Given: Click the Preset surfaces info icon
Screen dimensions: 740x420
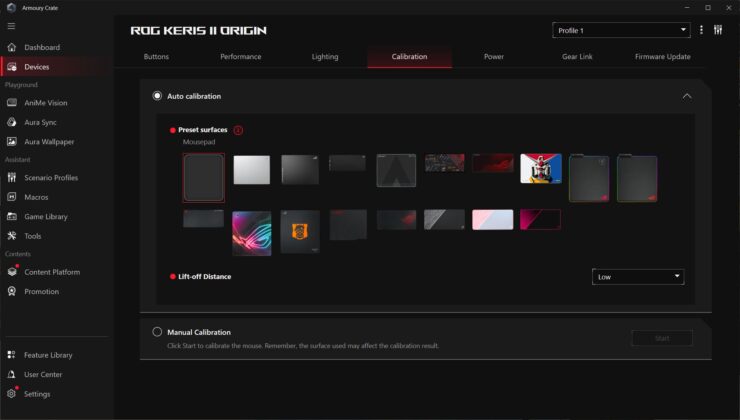Looking at the screenshot, I should pos(238,130).
